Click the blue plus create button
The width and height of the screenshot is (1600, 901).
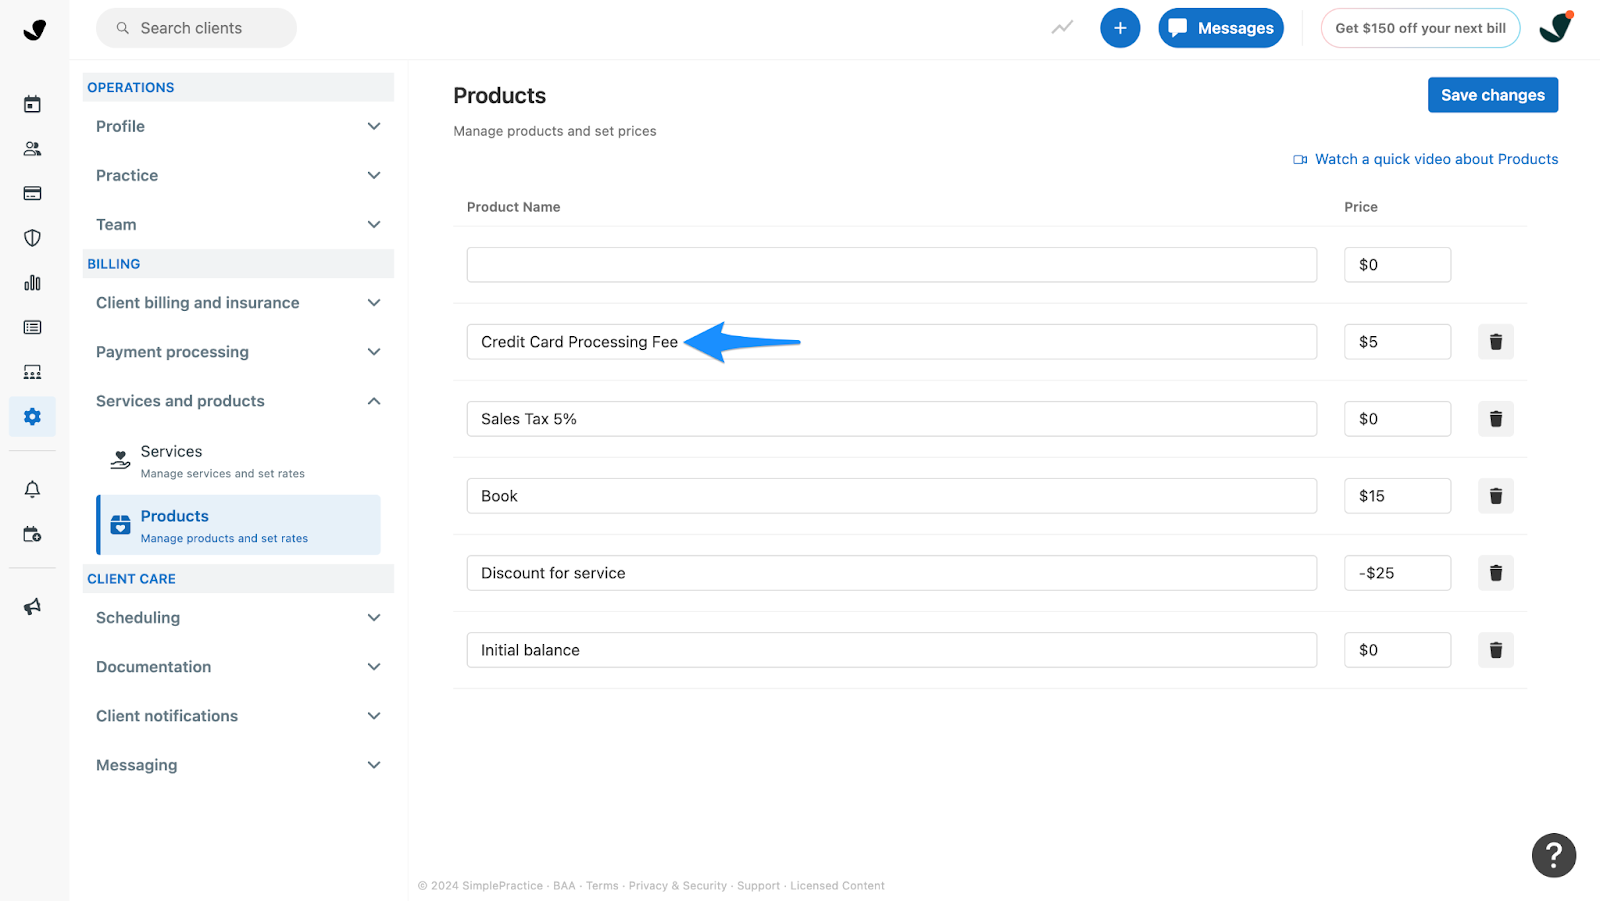point(1120,28)
